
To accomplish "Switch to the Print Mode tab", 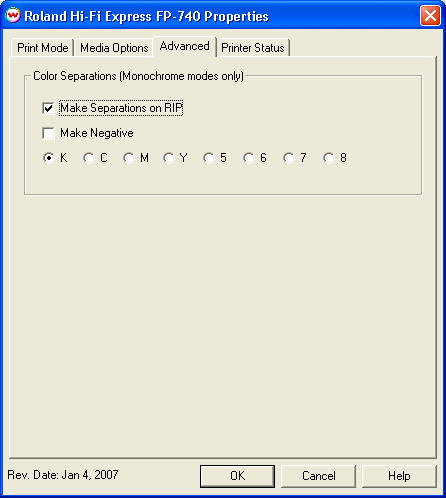I will [x=42, y=48].
